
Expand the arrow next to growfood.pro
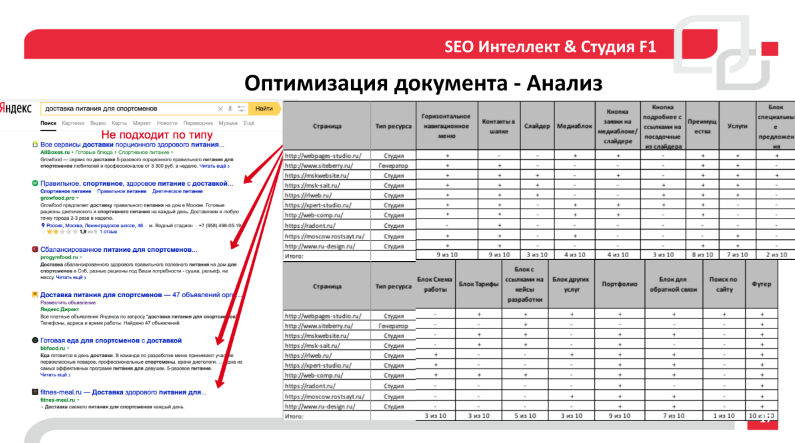click(77, 198)
